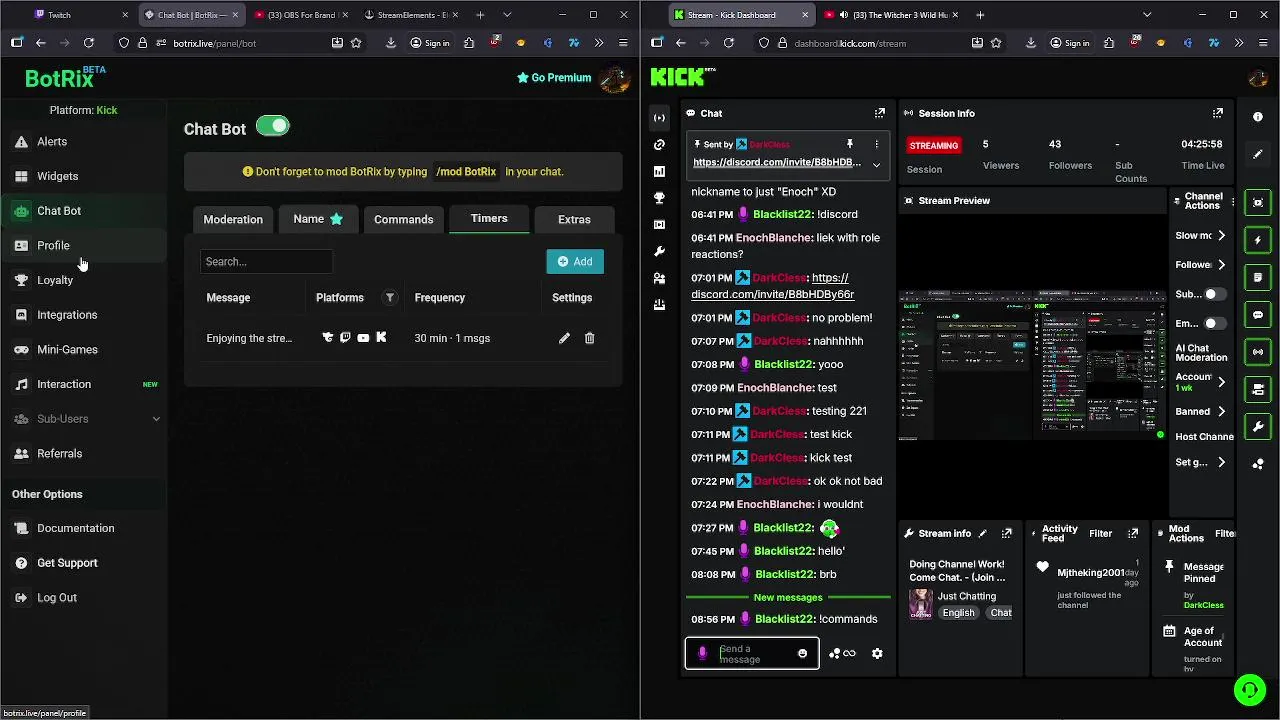Switch to the Name tab
The height and width of the screenshot is (720, 1280).
pyautogui.click(x=318, y=219)
